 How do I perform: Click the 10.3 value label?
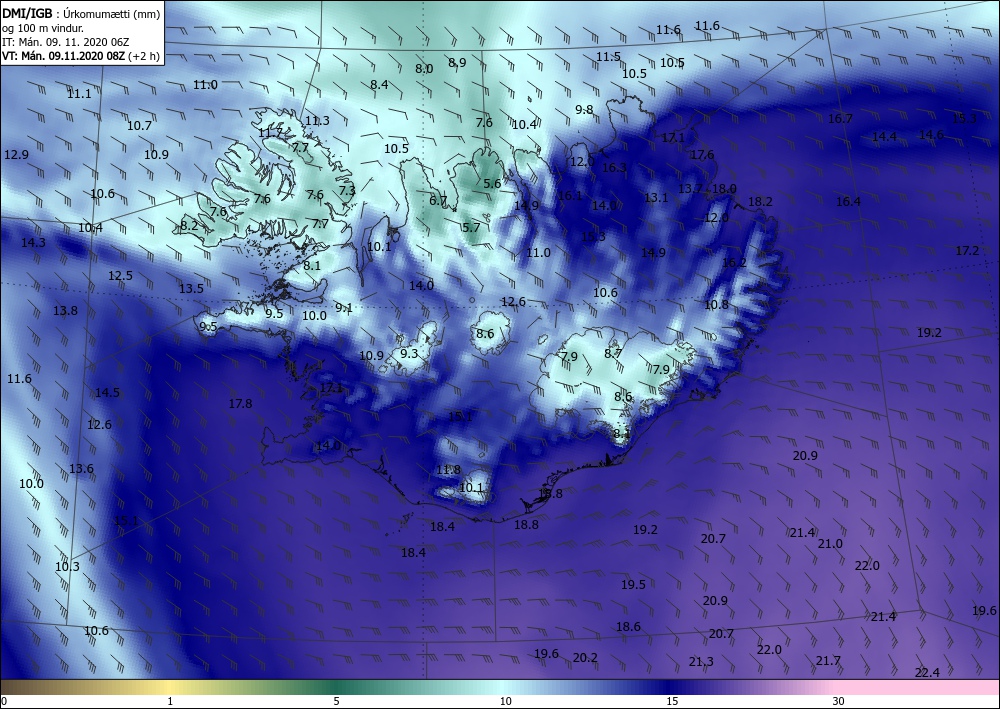(x=67, y=567)
